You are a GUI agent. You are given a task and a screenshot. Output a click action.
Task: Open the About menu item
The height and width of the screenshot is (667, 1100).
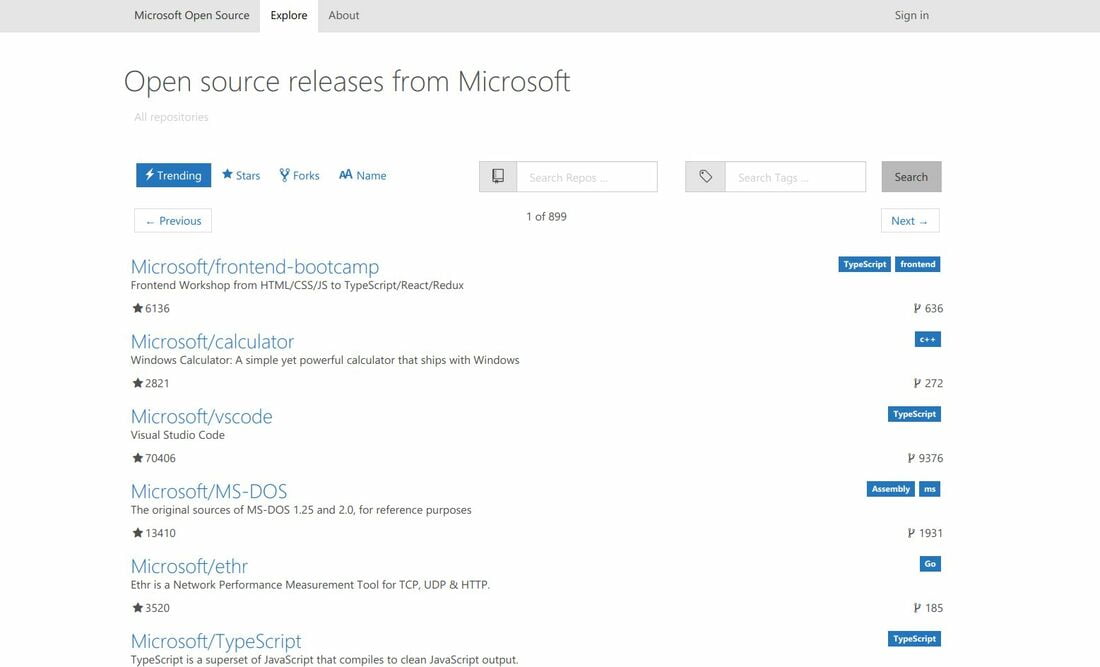pyautogui.click(x=343, y=15)
